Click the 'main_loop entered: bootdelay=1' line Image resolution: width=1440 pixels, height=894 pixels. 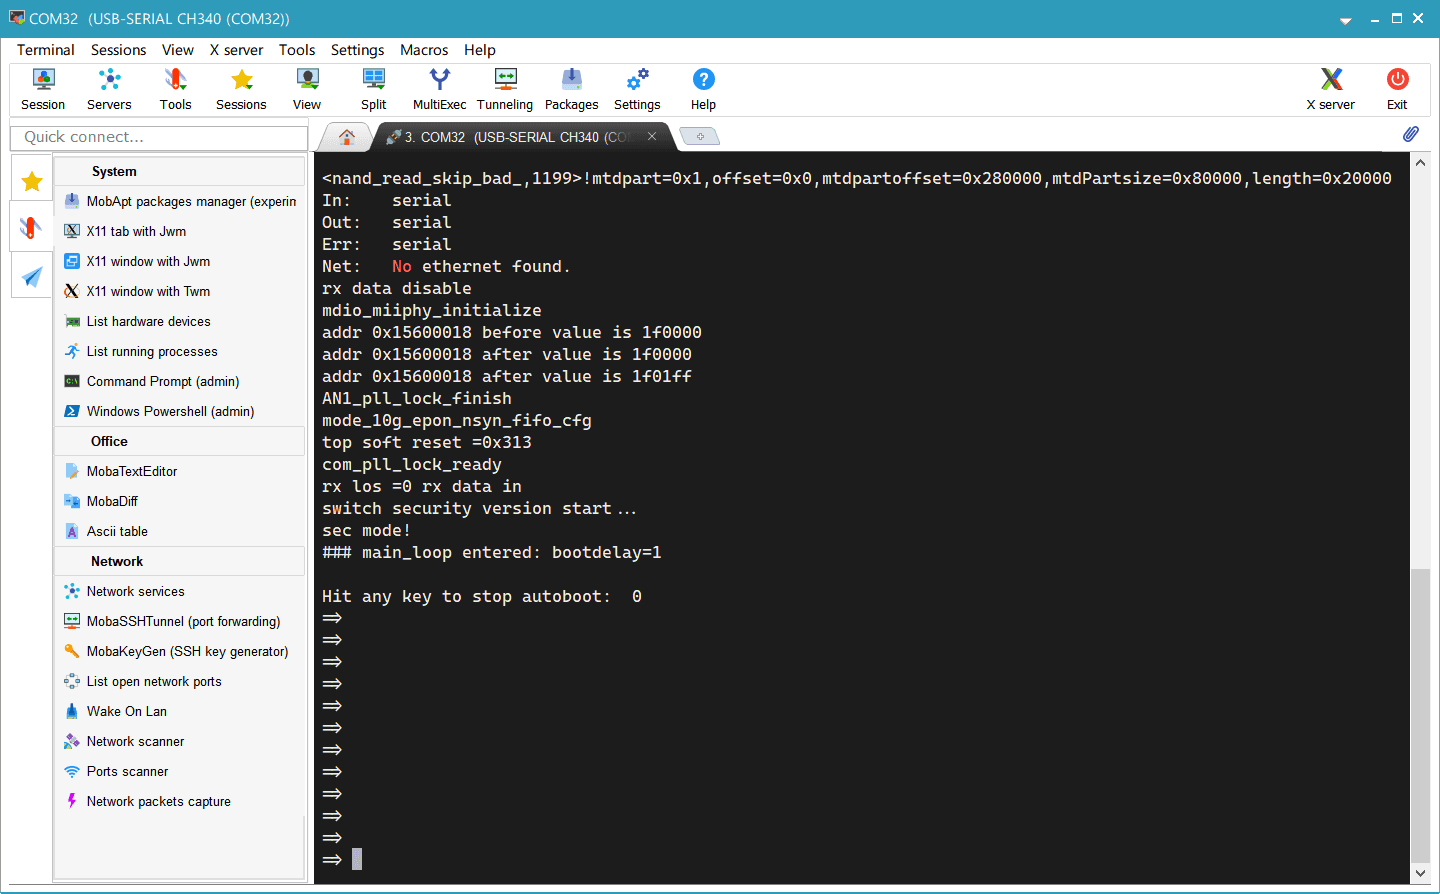click(x=492, y=552)
